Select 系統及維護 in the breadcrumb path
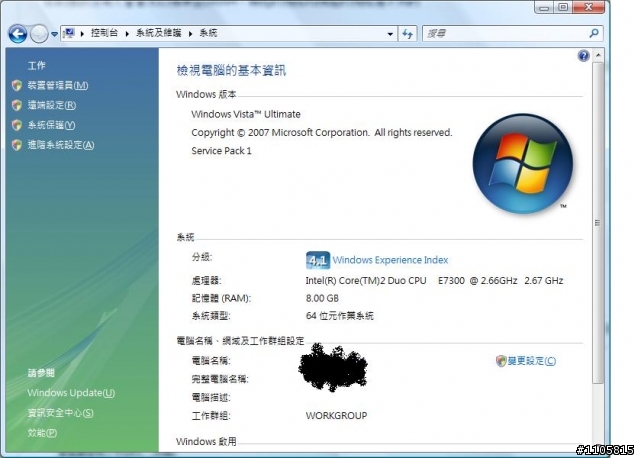This screenshot has width=640, height=458. click(158, 33)
